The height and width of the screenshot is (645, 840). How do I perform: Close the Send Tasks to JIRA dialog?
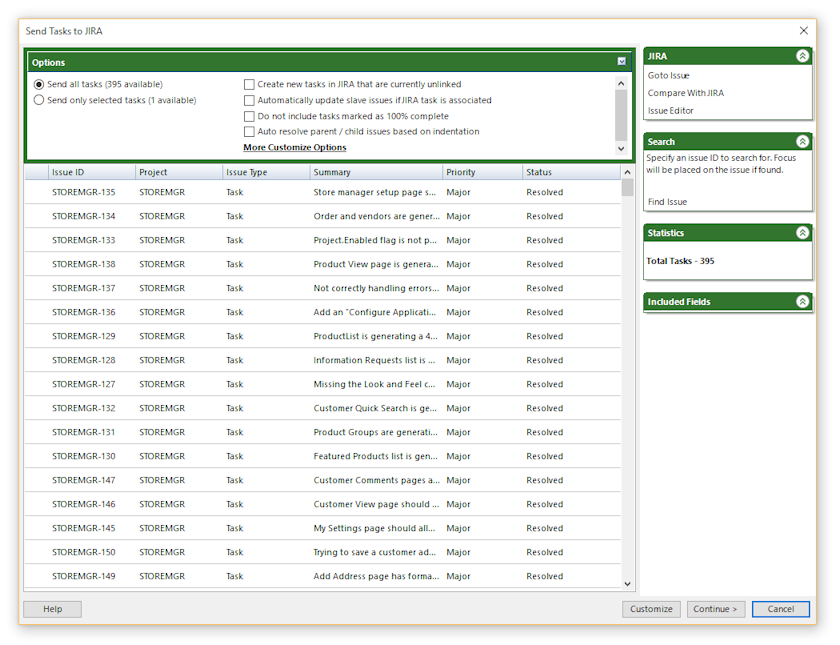click(804, 31)
